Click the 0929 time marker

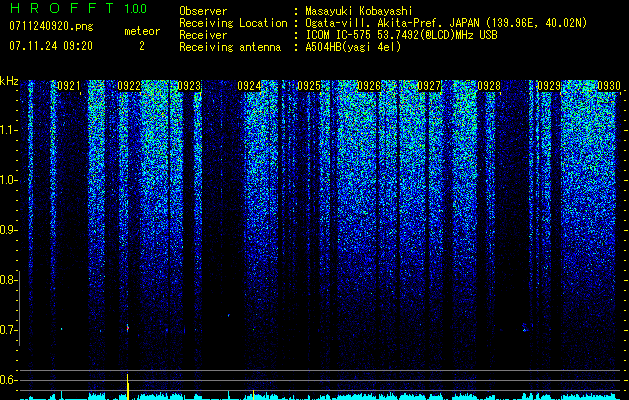pyautogui.click(x=549, y=86)
